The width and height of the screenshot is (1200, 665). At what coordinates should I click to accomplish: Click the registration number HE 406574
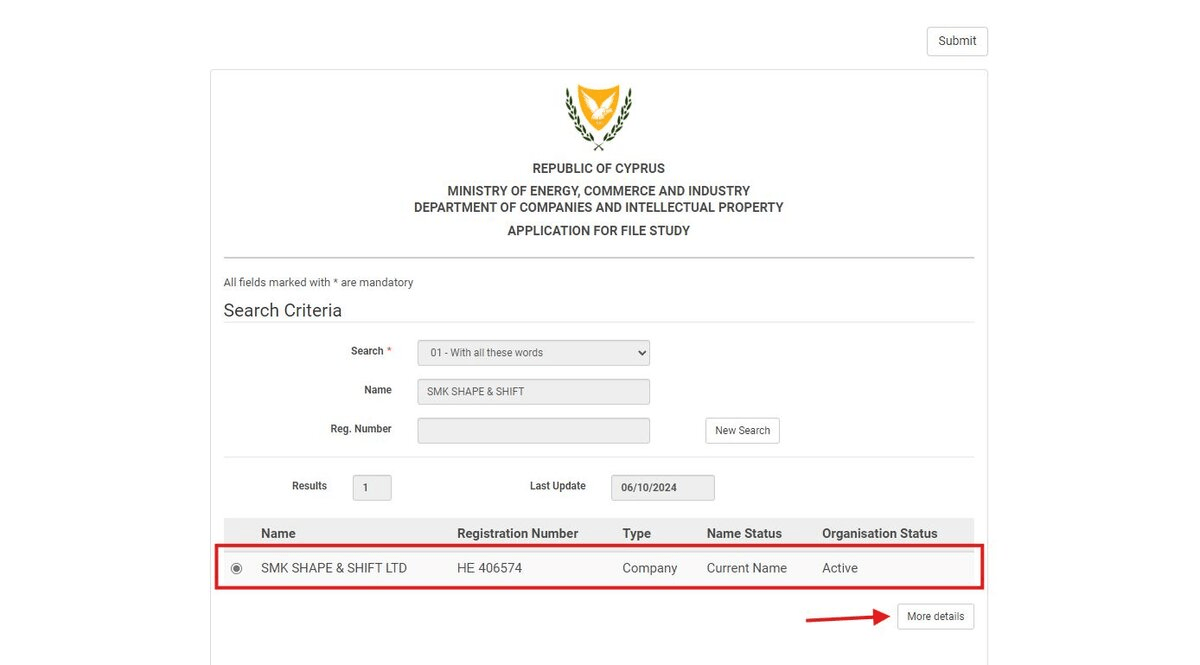489,567
